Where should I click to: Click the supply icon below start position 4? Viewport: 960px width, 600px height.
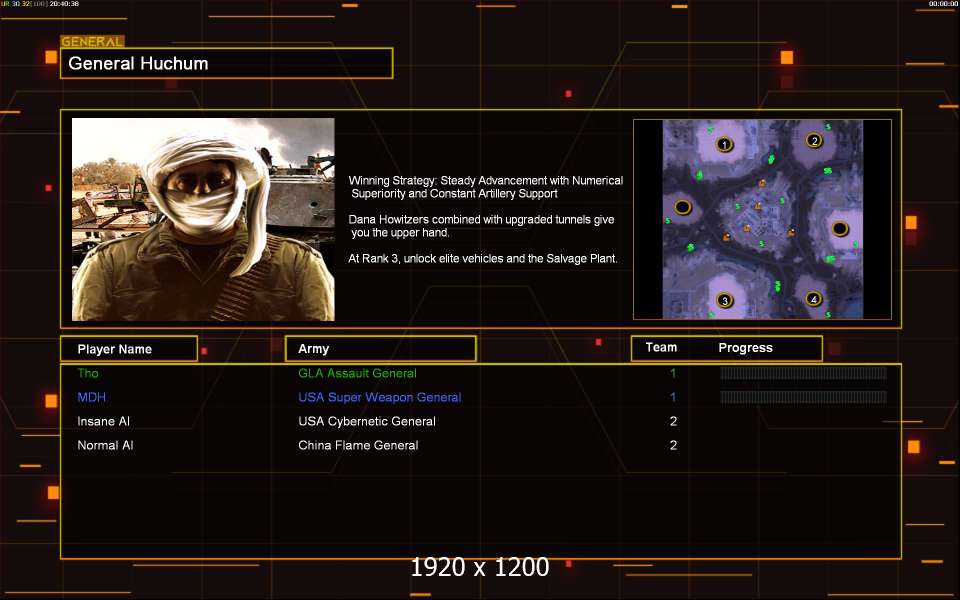pyautogui.click(x=828, y=315)
